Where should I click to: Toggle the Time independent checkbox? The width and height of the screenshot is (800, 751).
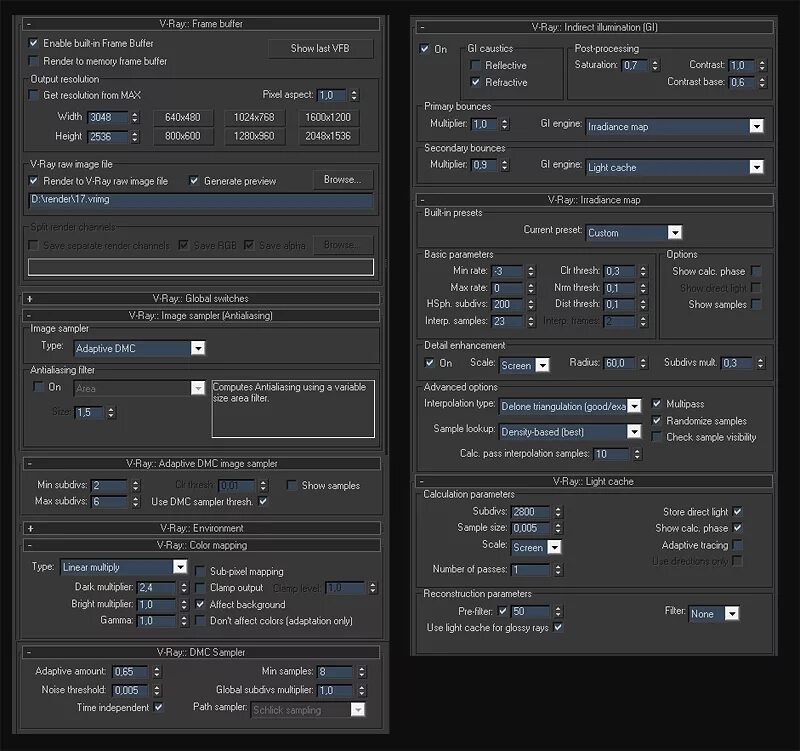[x=159, y=707]
